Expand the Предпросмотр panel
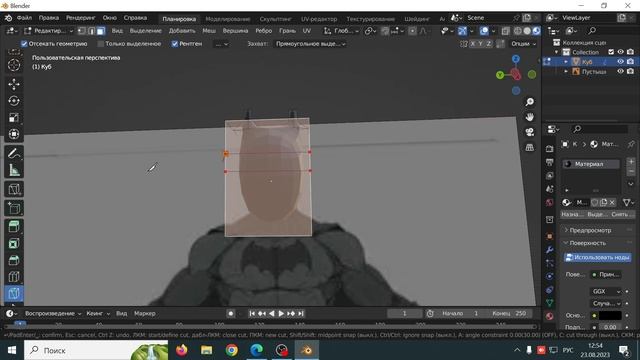Screen dimensions: 640x360 (x=590, y=230)
